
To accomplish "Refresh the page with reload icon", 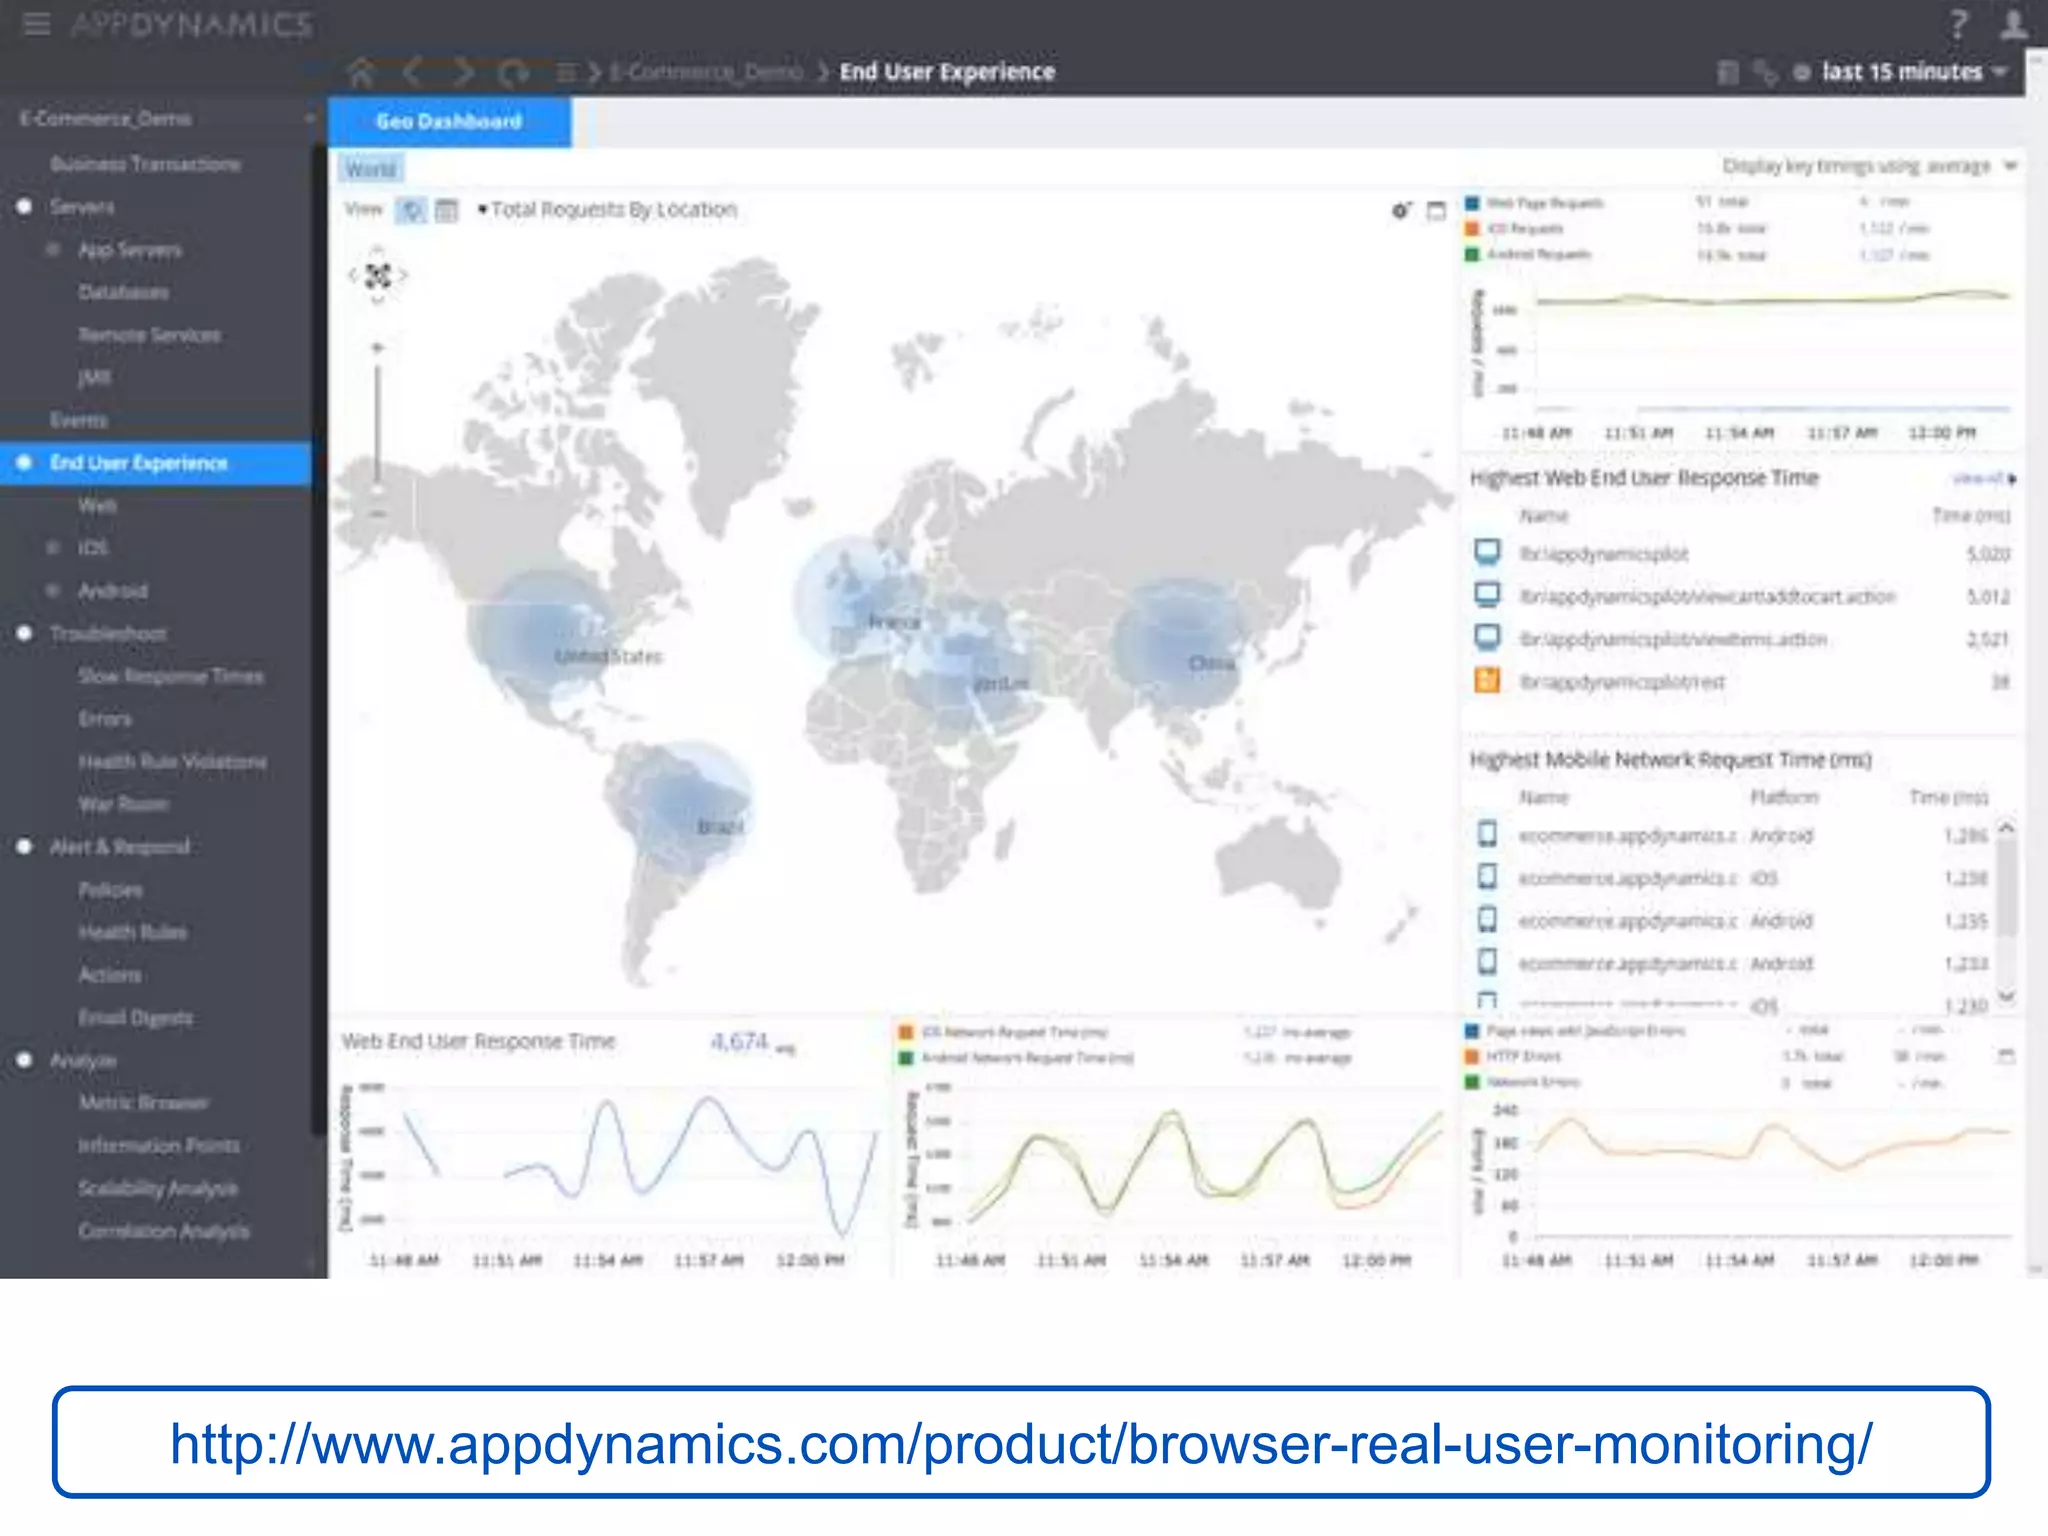I will 514,72.
